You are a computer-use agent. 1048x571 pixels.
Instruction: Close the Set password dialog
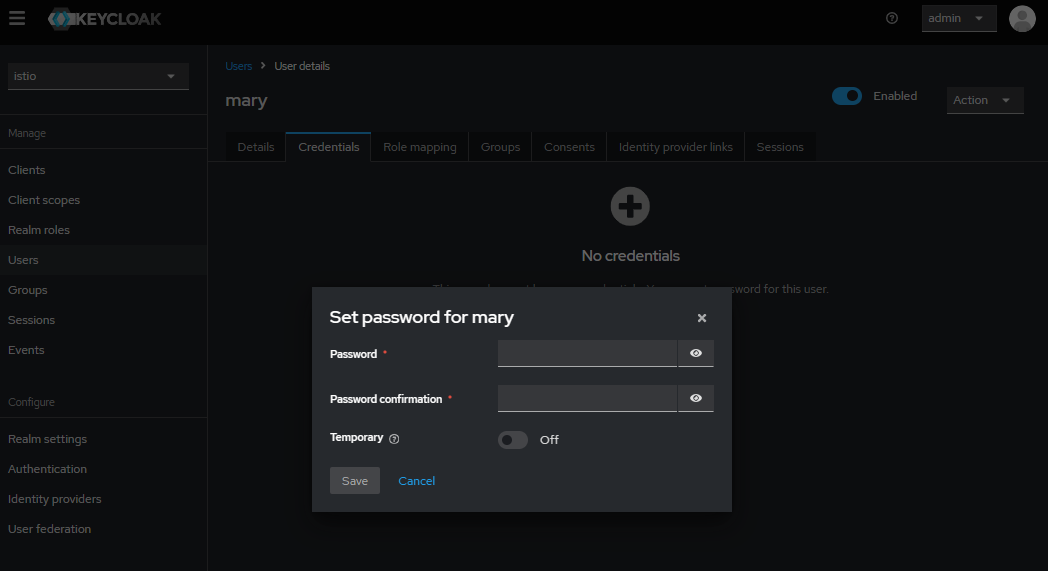coord(702,318)
